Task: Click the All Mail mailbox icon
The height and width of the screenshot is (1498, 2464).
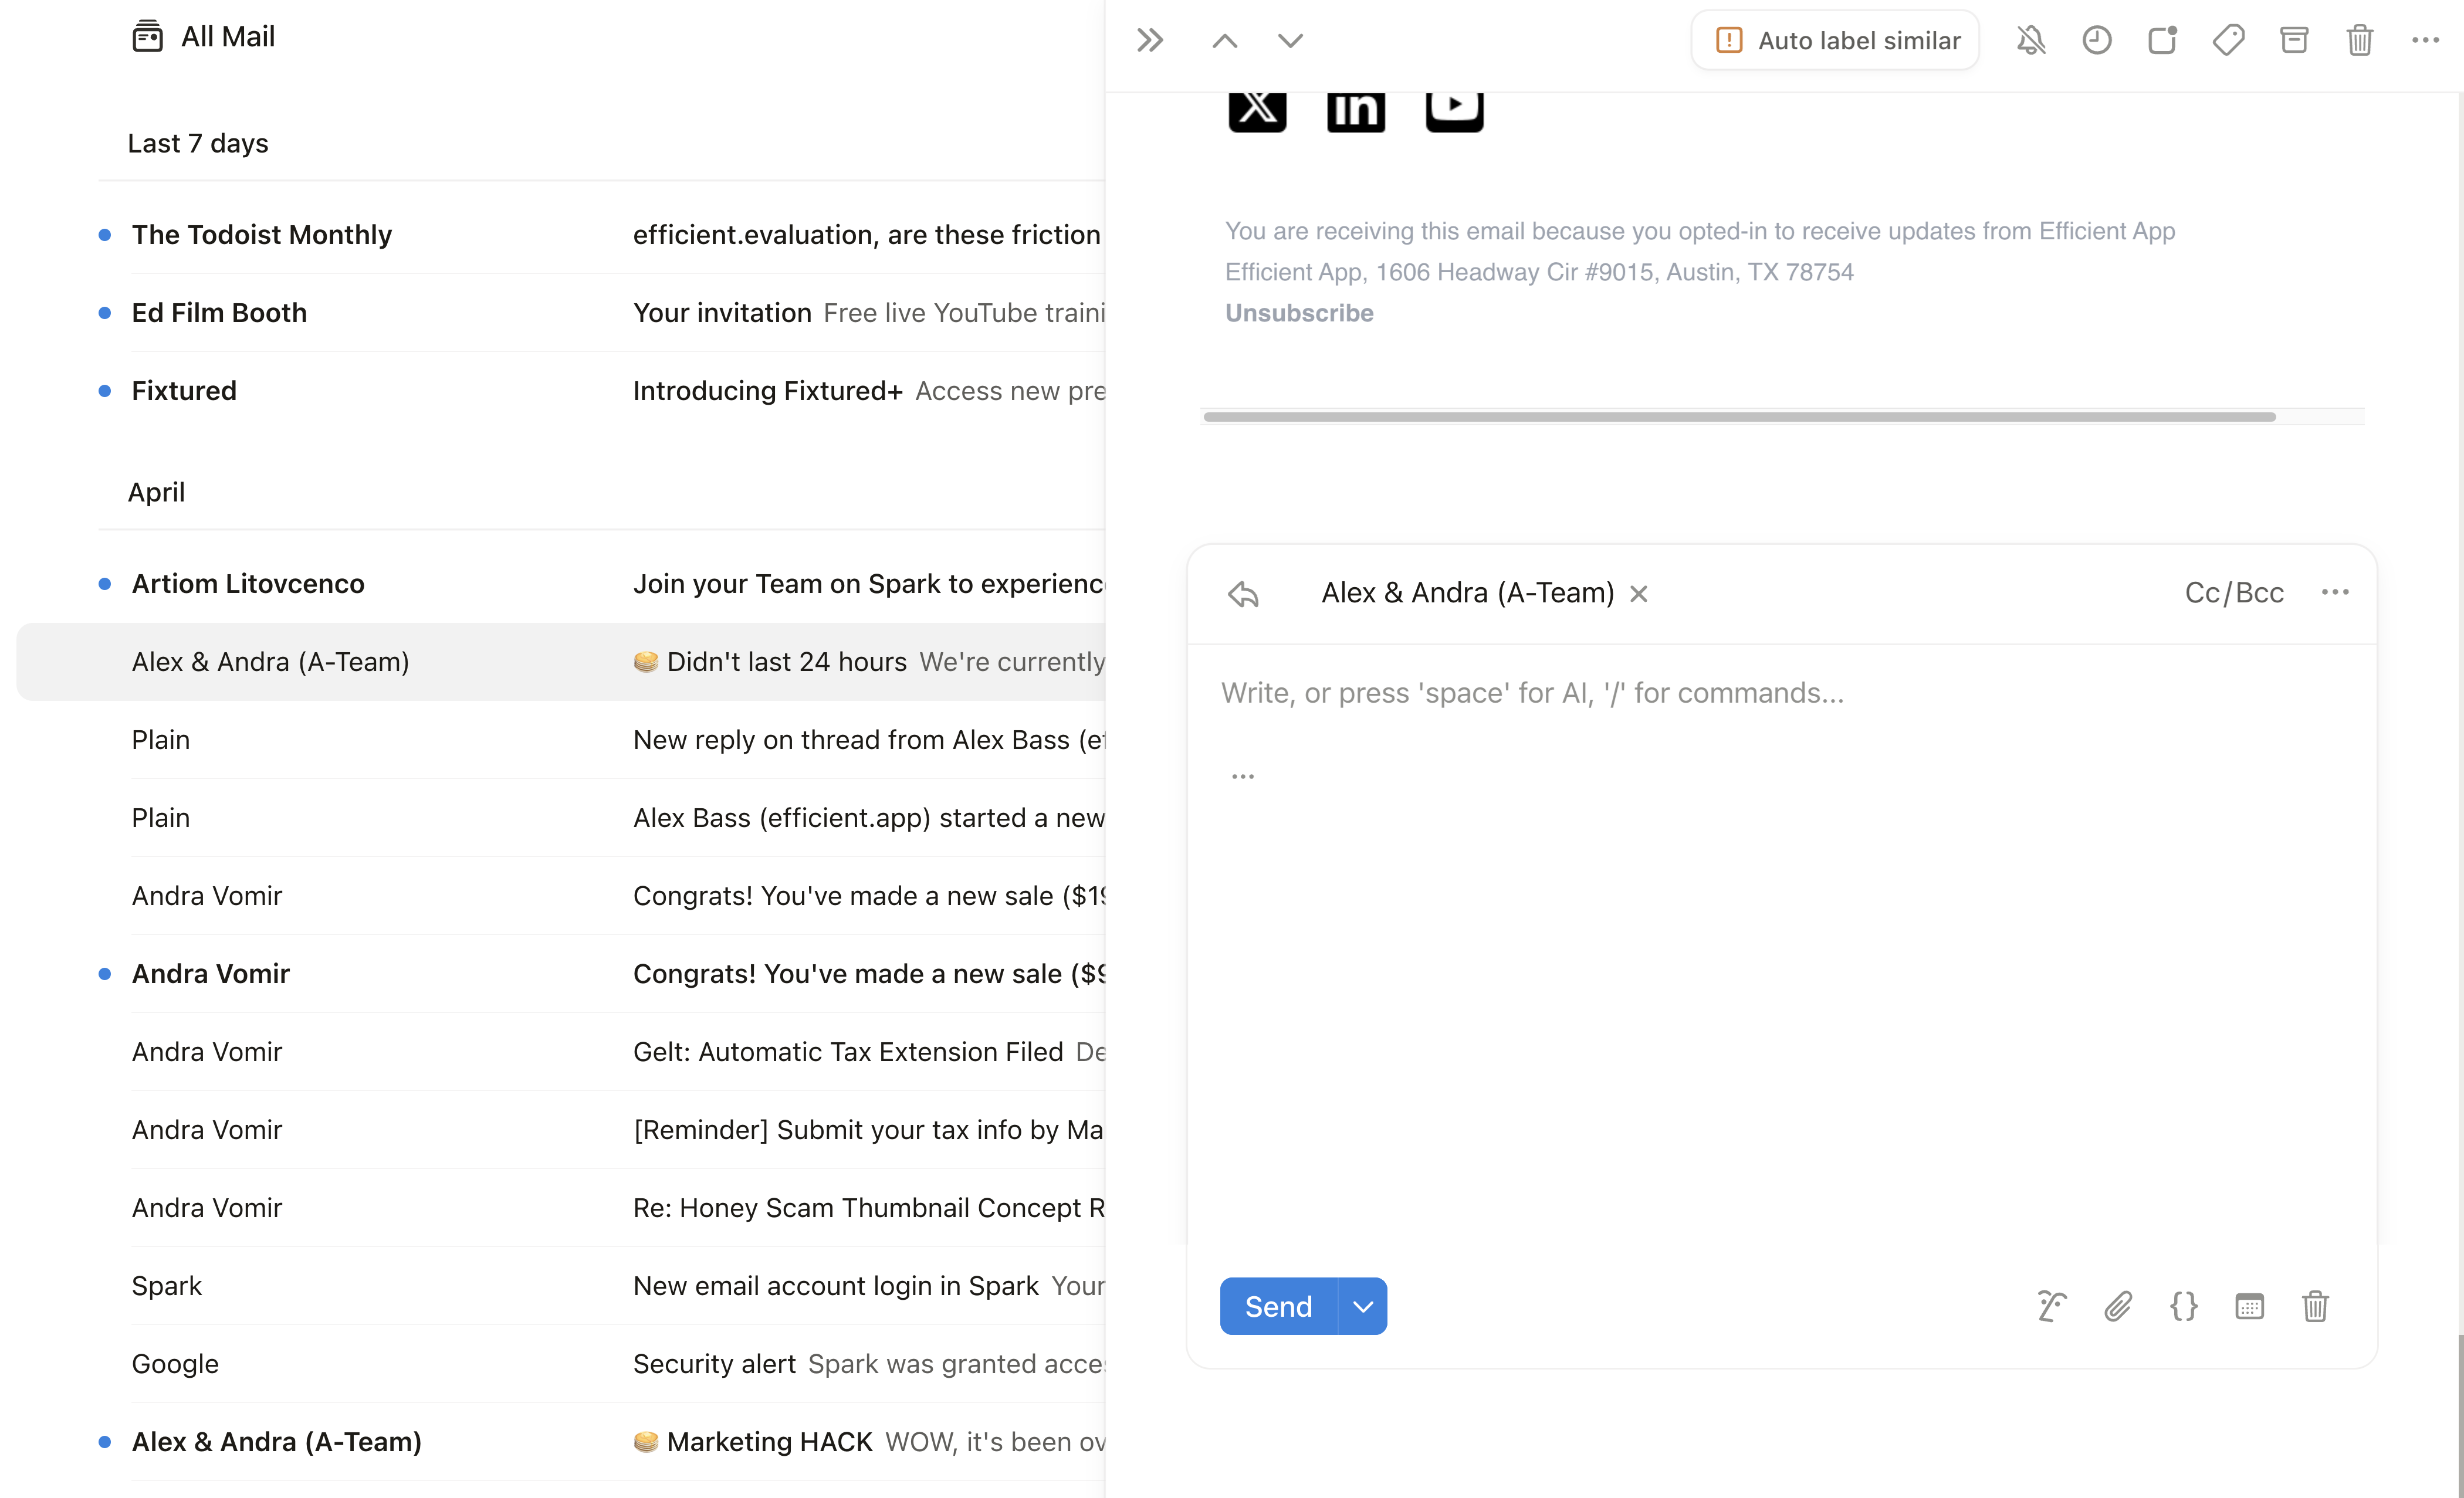Action: click(x=147, y=36)
